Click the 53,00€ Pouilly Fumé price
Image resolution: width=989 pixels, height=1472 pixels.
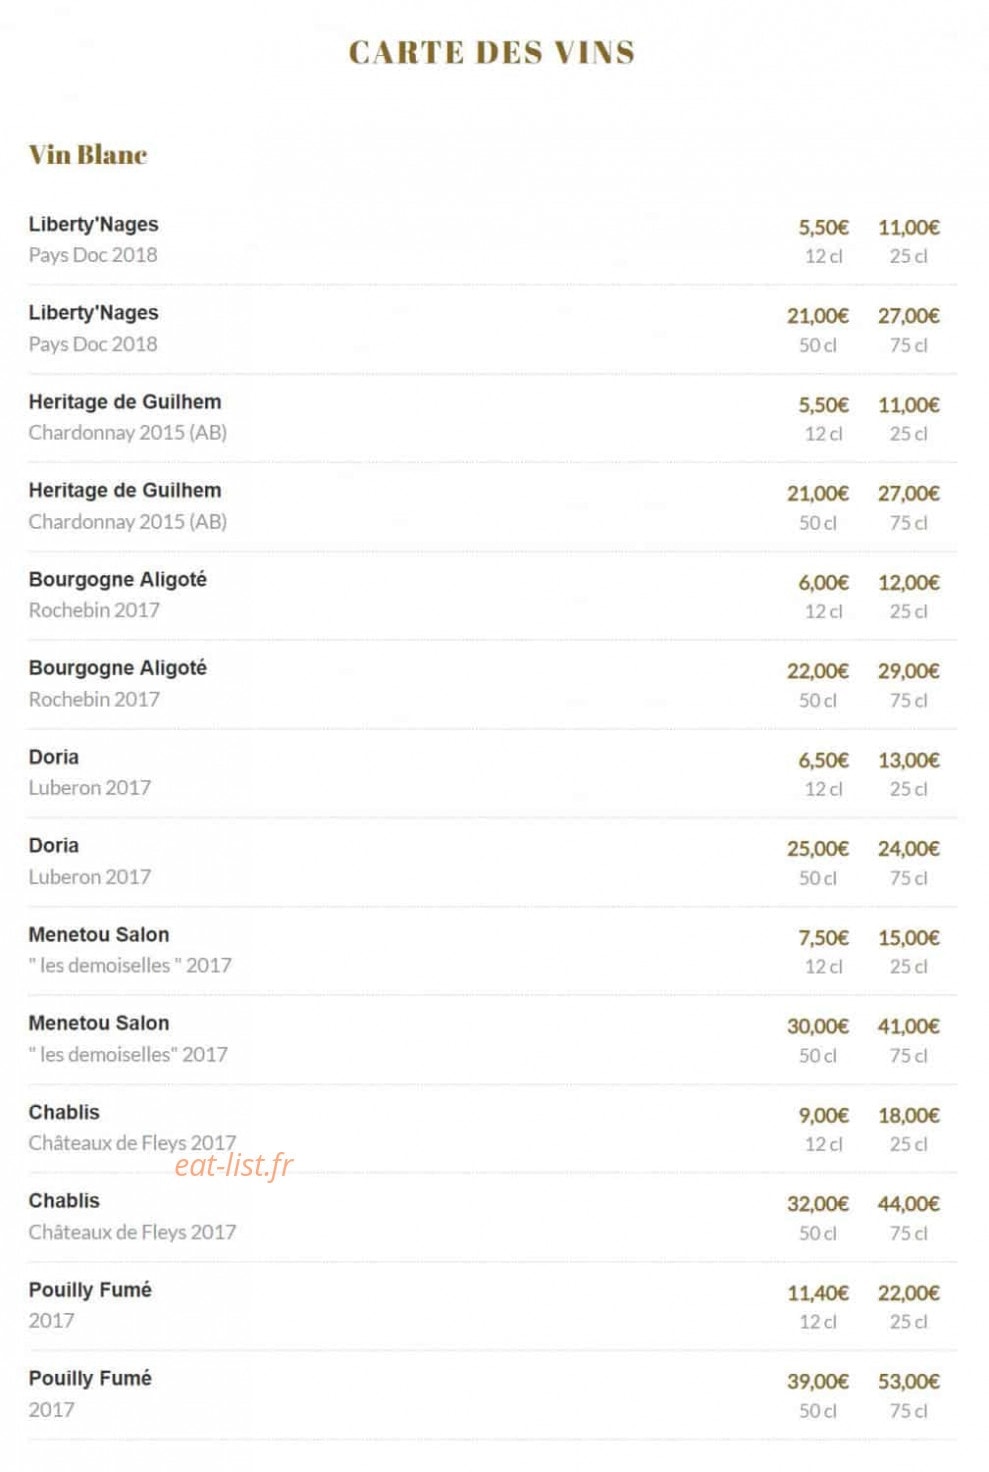click(x=909, y=1381)
